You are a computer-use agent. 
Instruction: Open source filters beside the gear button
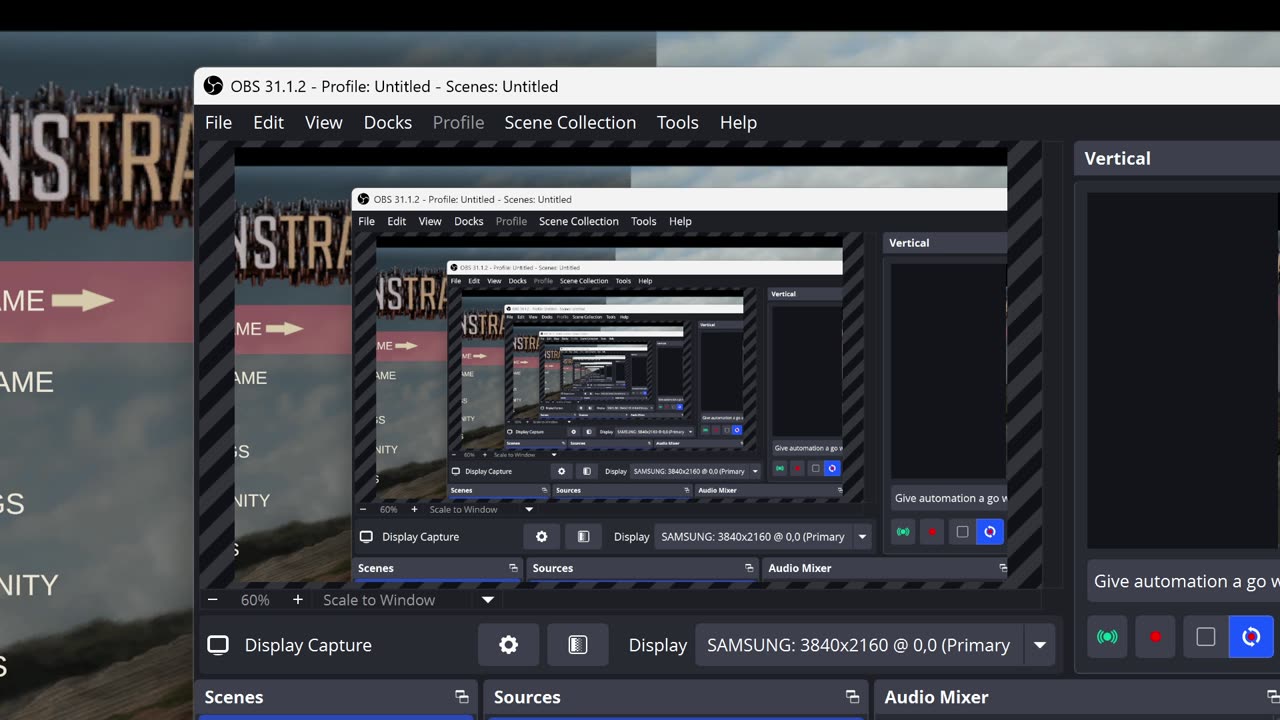click(578, 645)
